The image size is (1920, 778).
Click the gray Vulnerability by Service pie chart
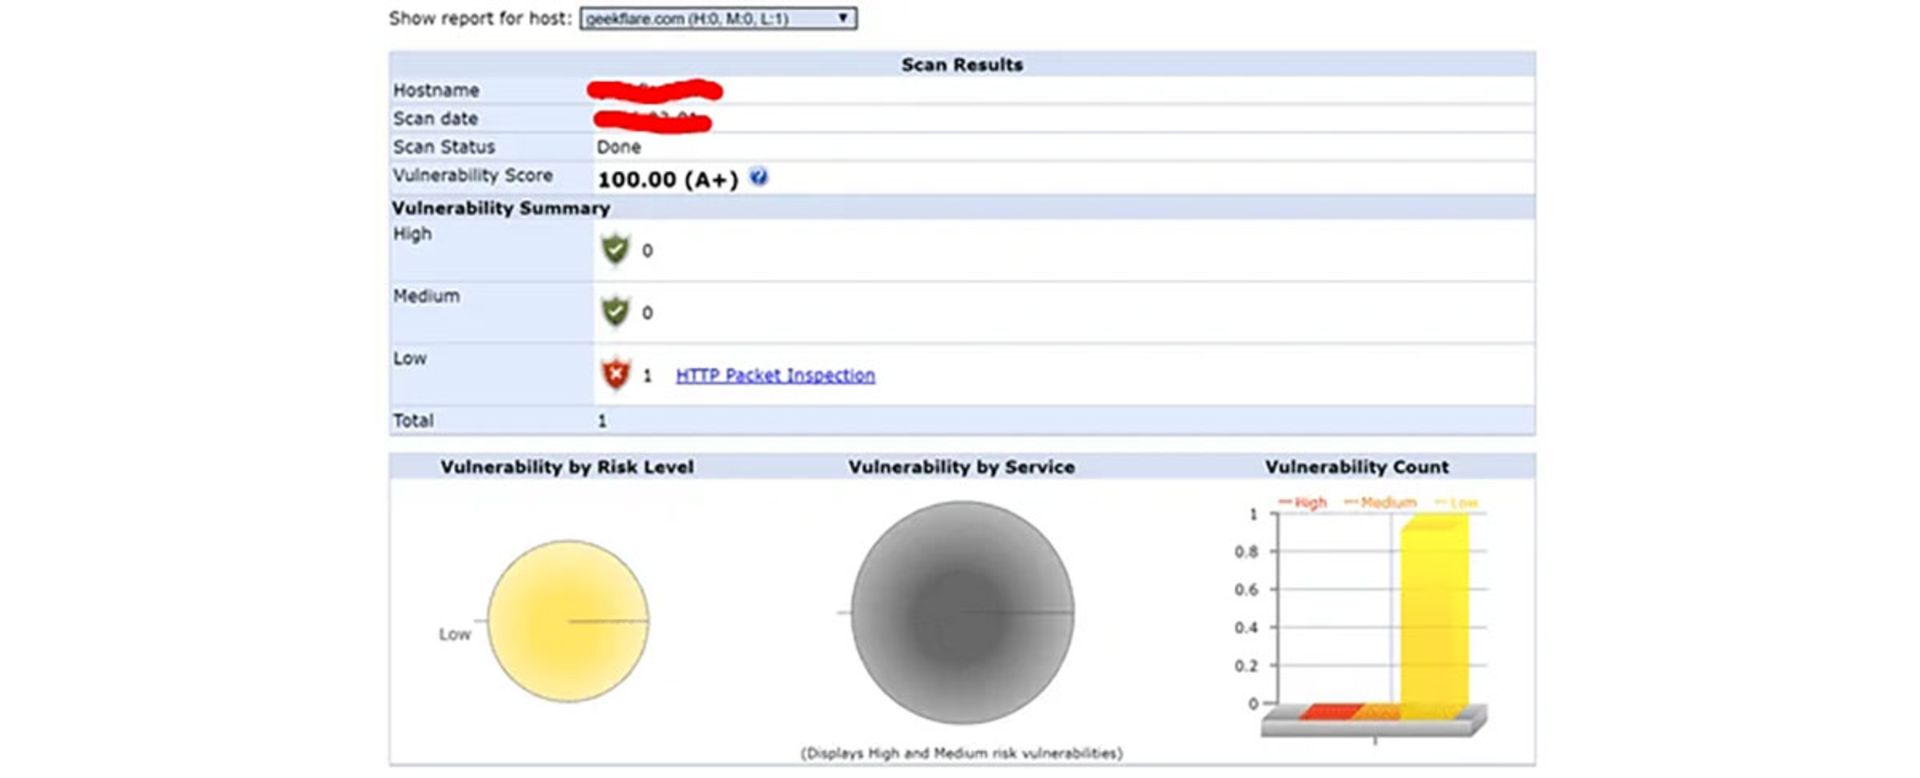(962, 612)
